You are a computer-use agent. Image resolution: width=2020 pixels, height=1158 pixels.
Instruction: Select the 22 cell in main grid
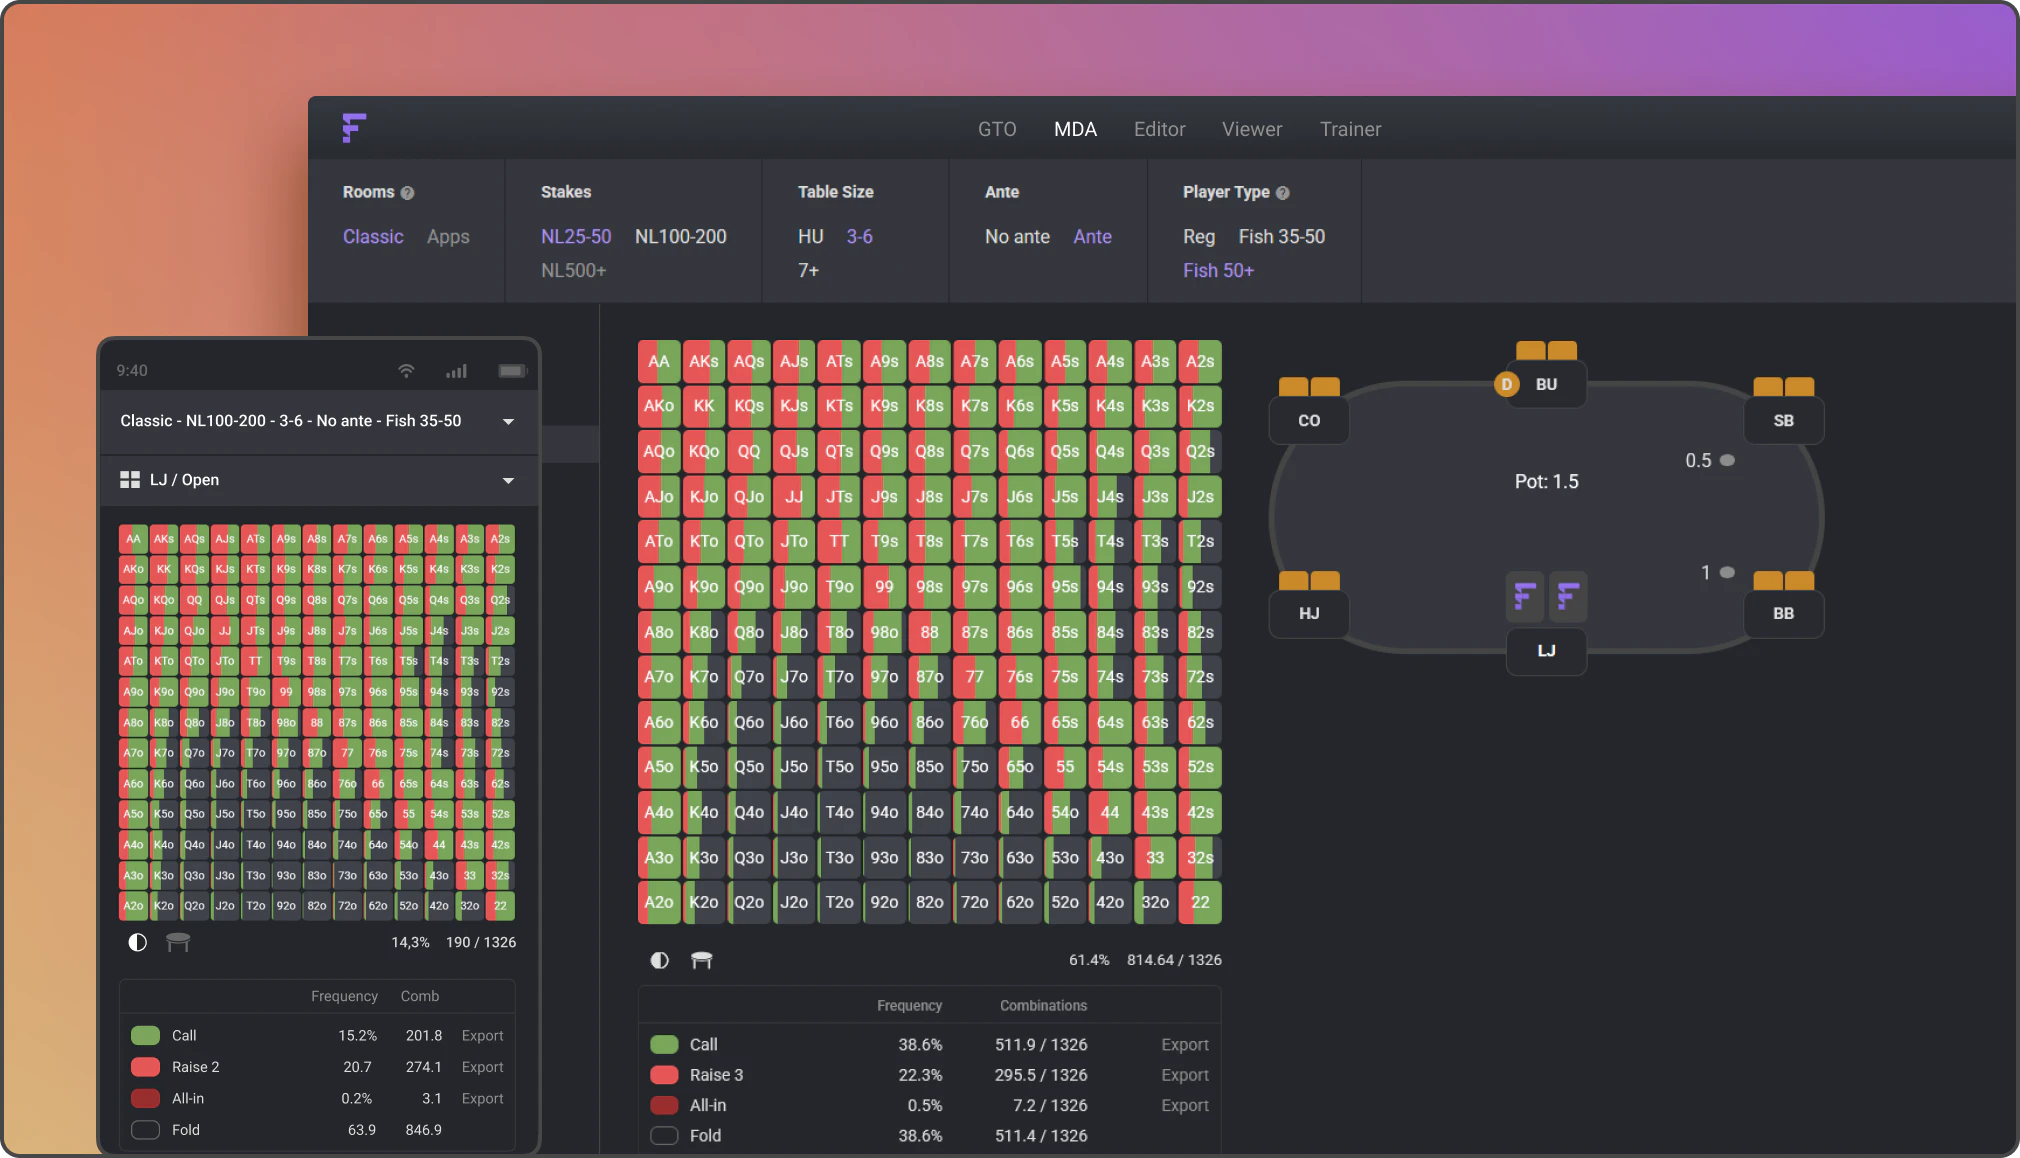coord(1200,902)
